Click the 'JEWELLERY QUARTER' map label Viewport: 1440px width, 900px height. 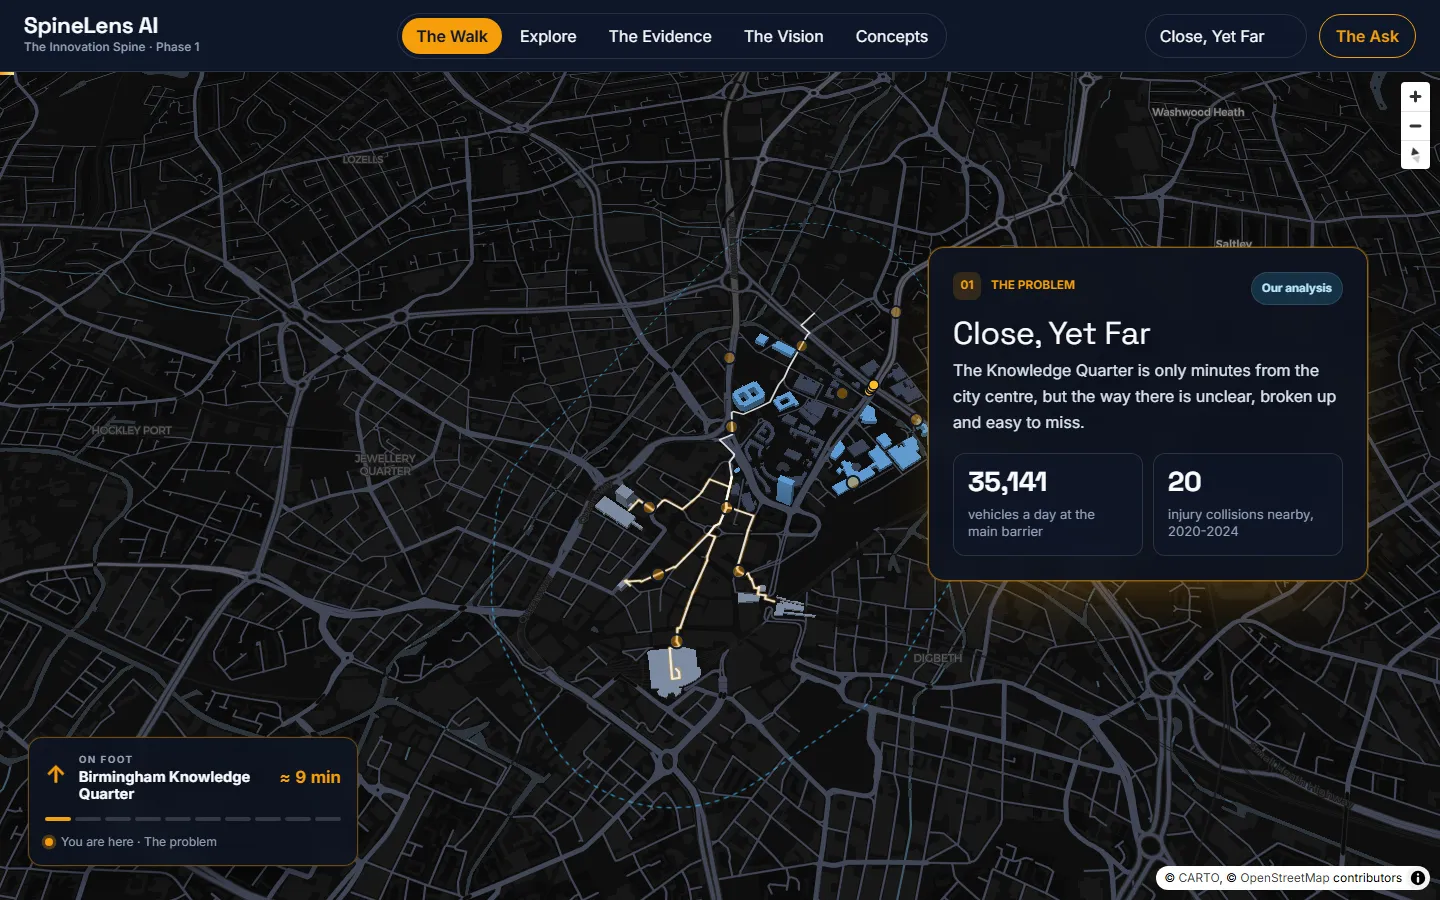pos(385,464)
